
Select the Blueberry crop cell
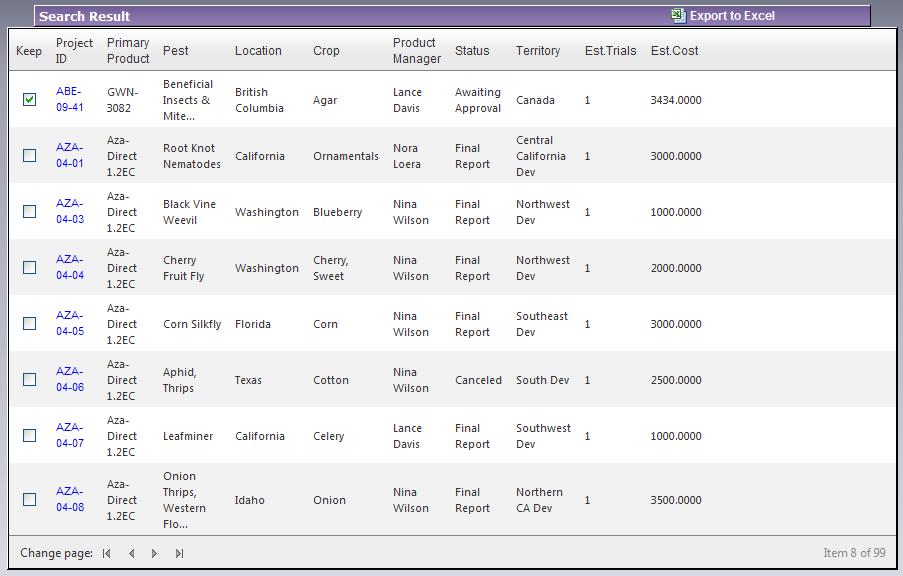[x=337, y=211]
